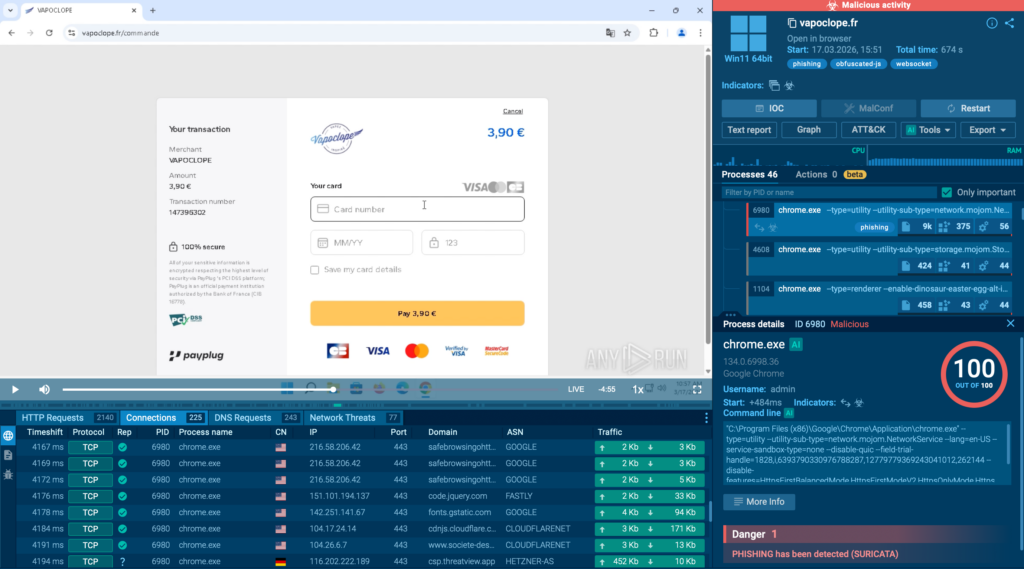This screenshot has width=1024, height=569.
Task: Bookmark this page with the star icon
Action: (628, 33)
